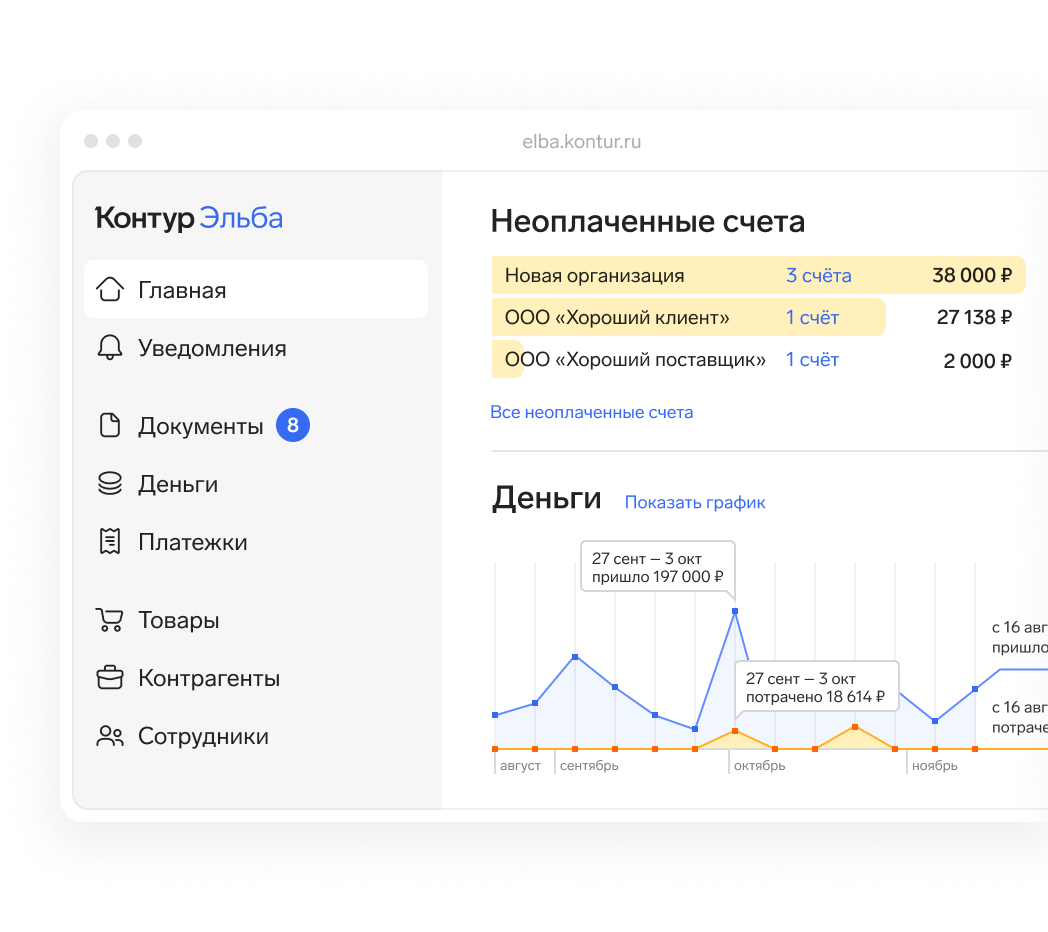
Task: Click the coins icon for Деньги
Action: (x=110, y=484)
